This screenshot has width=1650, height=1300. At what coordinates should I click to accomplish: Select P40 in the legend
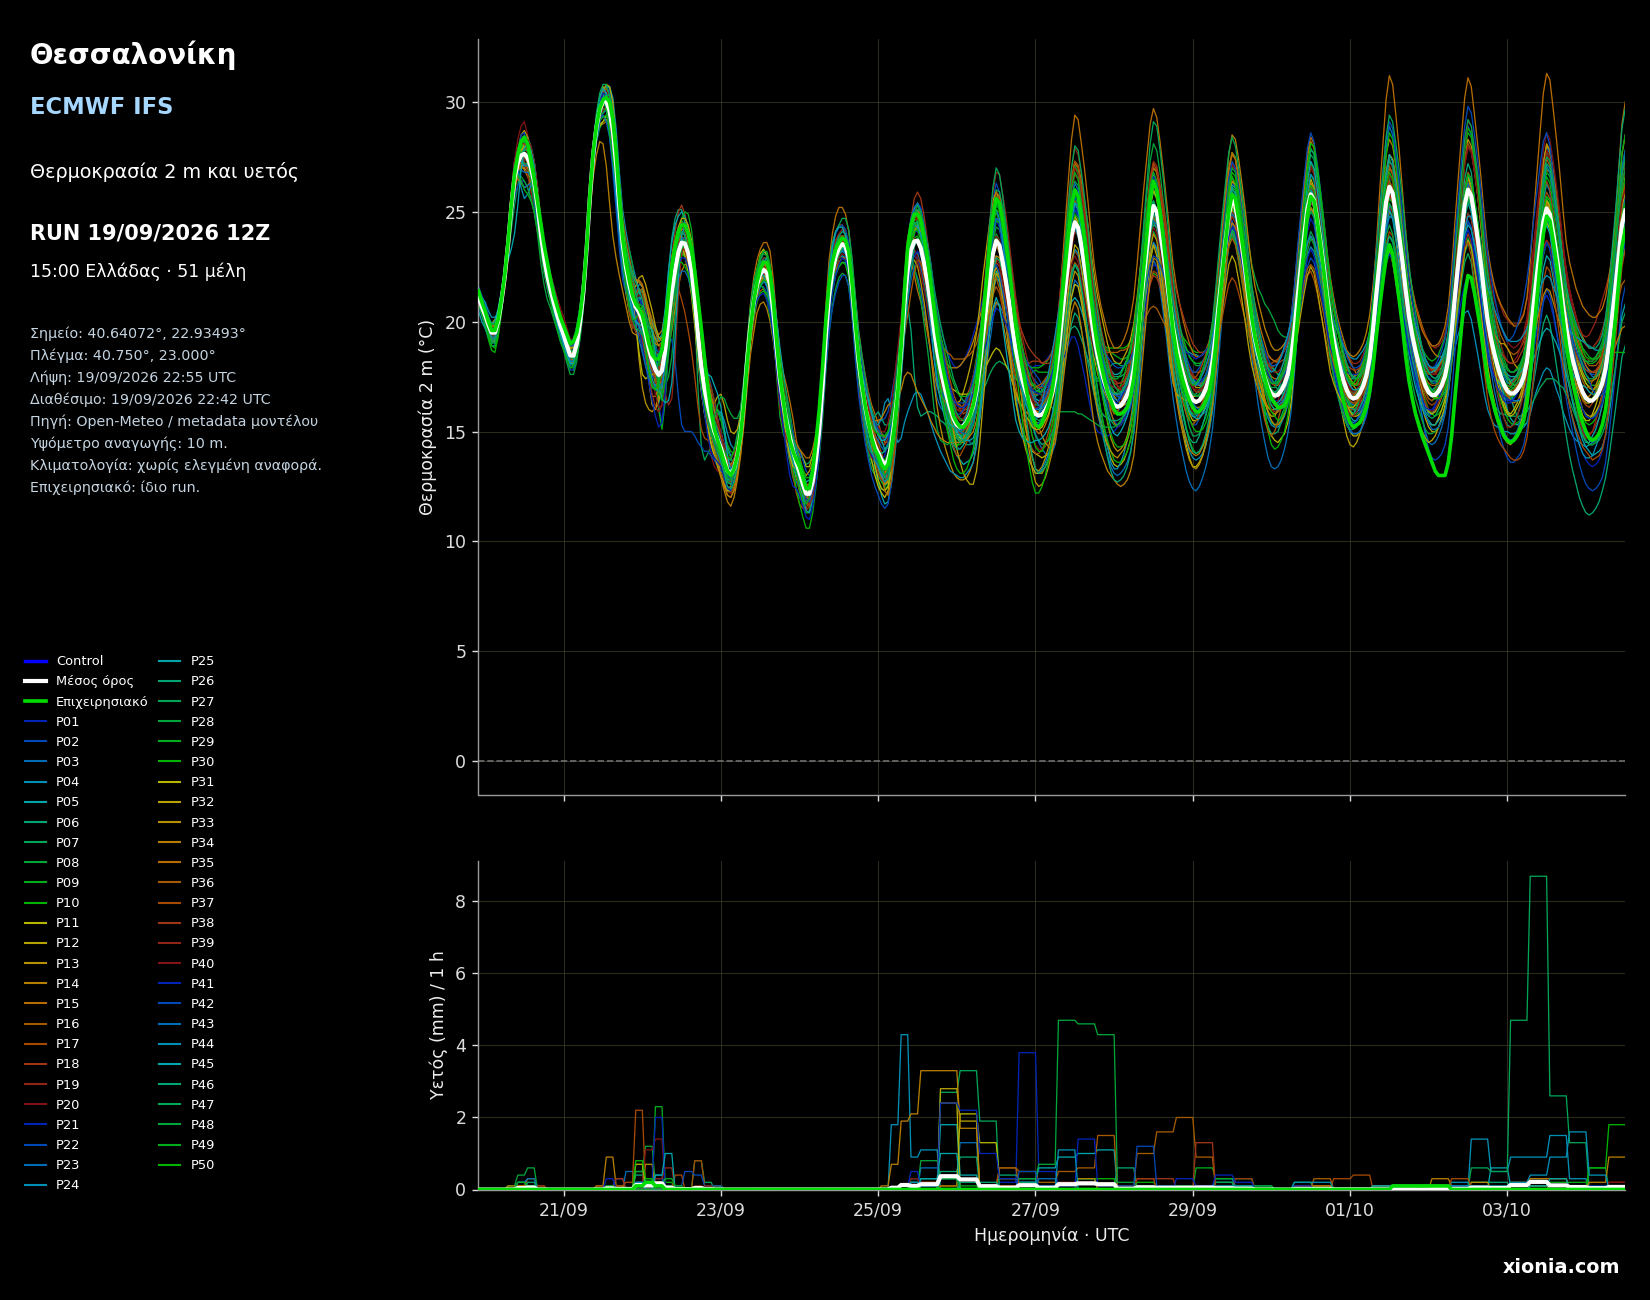tap(187, 964)
